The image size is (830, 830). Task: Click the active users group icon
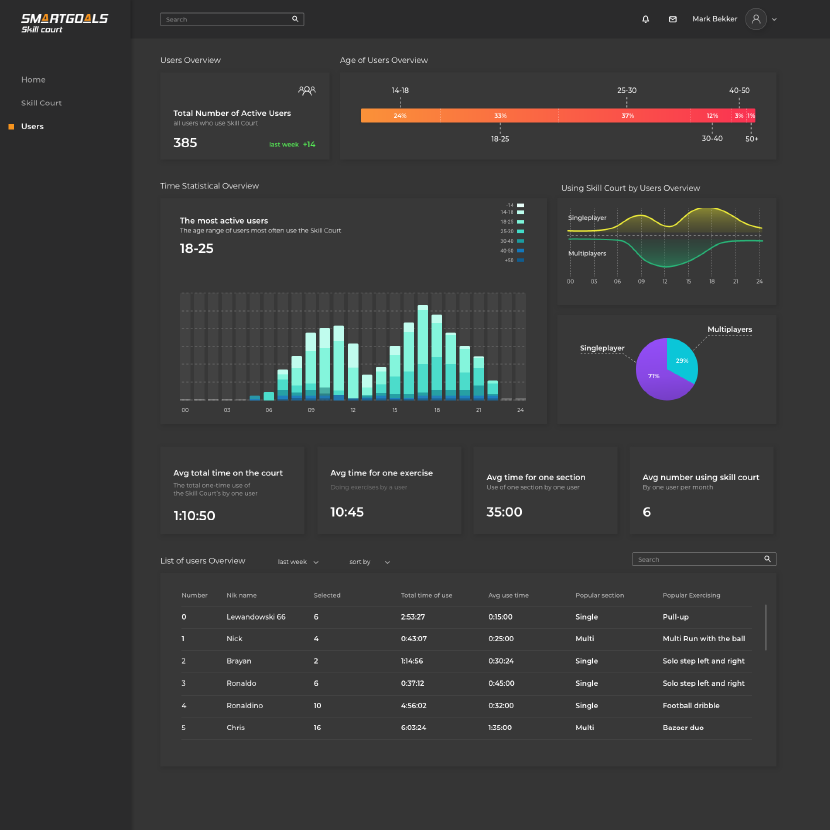[307, 91]
